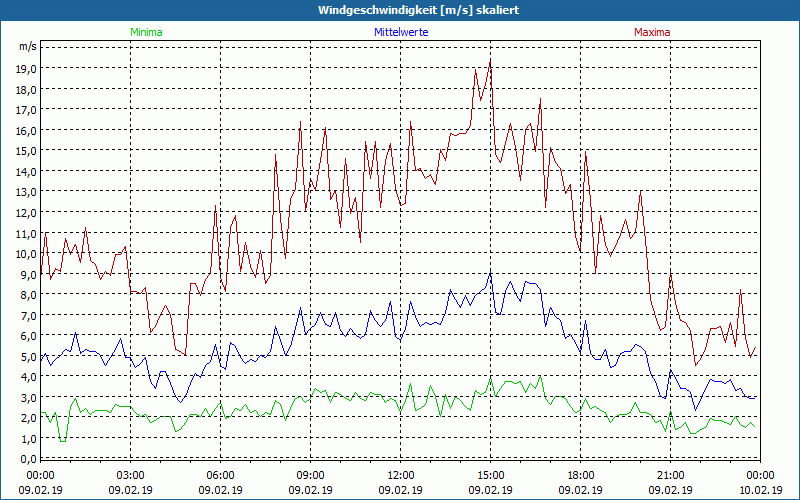This screenshot has height=500, width=800.
Task: Click the '09.02.19' date below 09:00
Action: (x=311, y=490)
